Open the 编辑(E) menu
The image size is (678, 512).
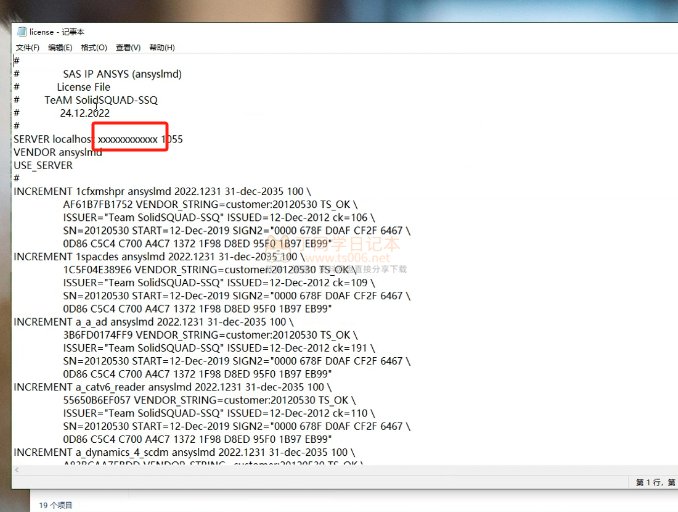point(60,48)
